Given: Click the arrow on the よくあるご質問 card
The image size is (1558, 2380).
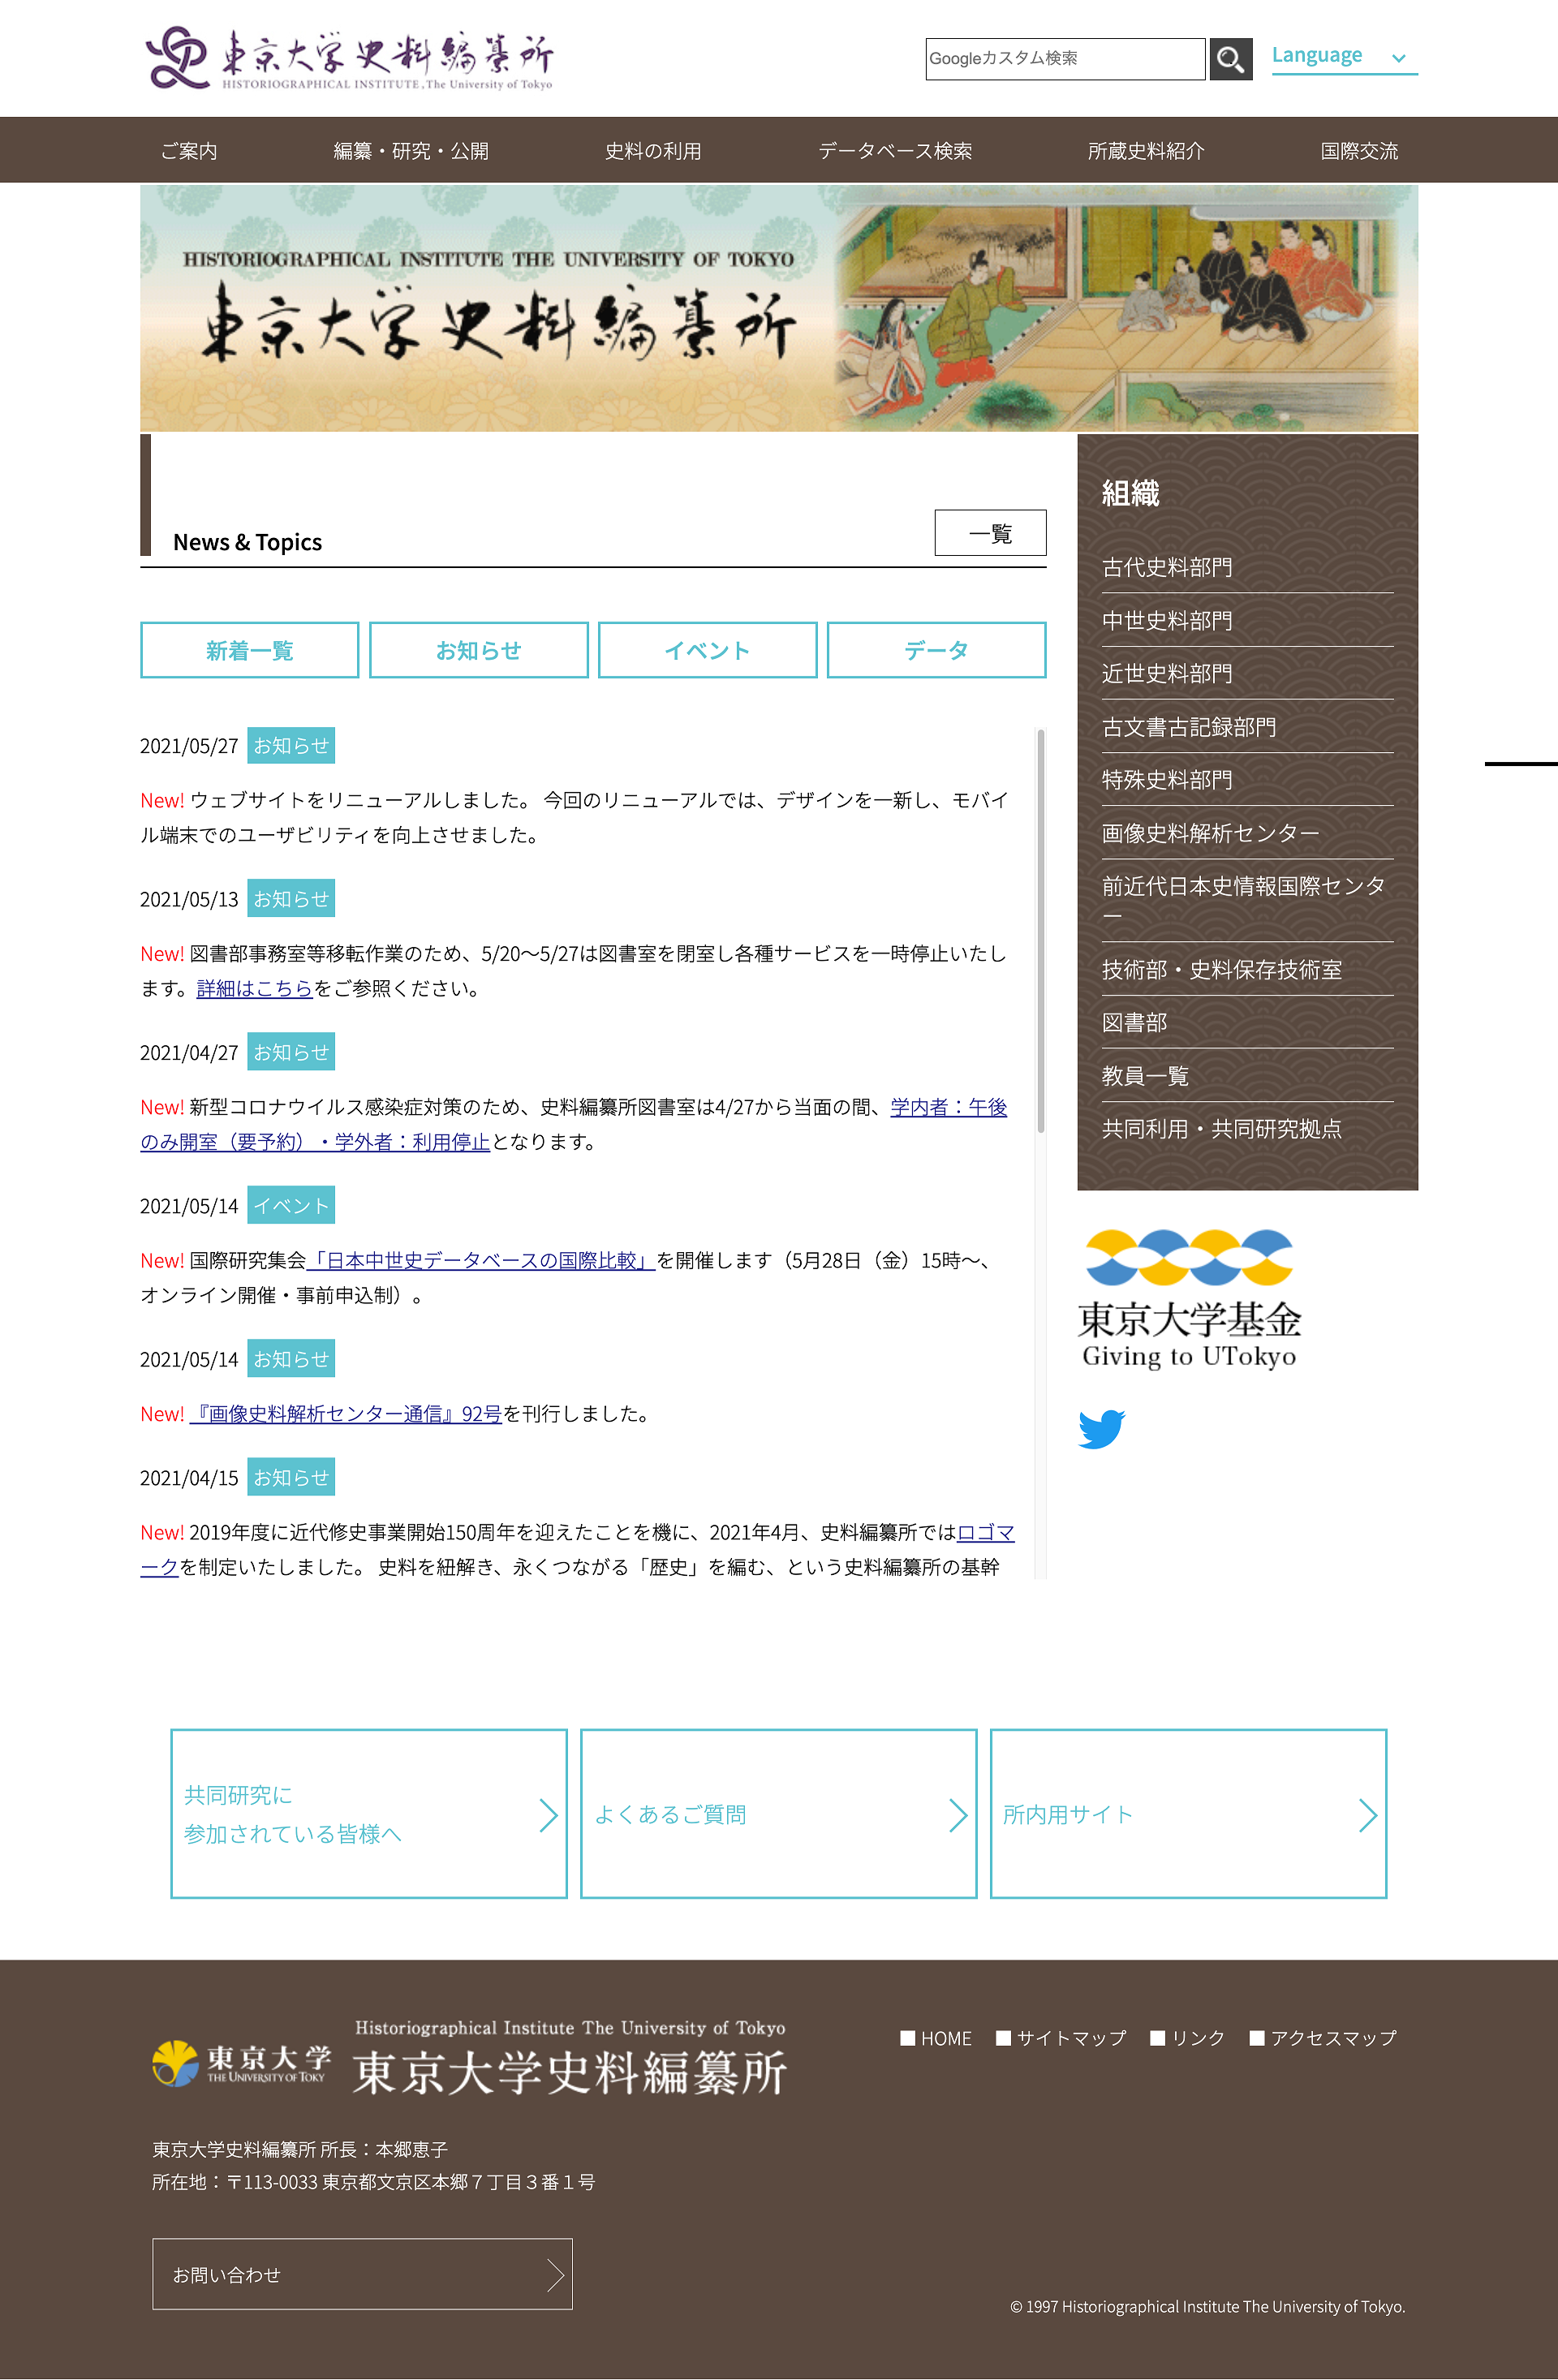Looking at the screenshot, I should (x=957, y=1815).
